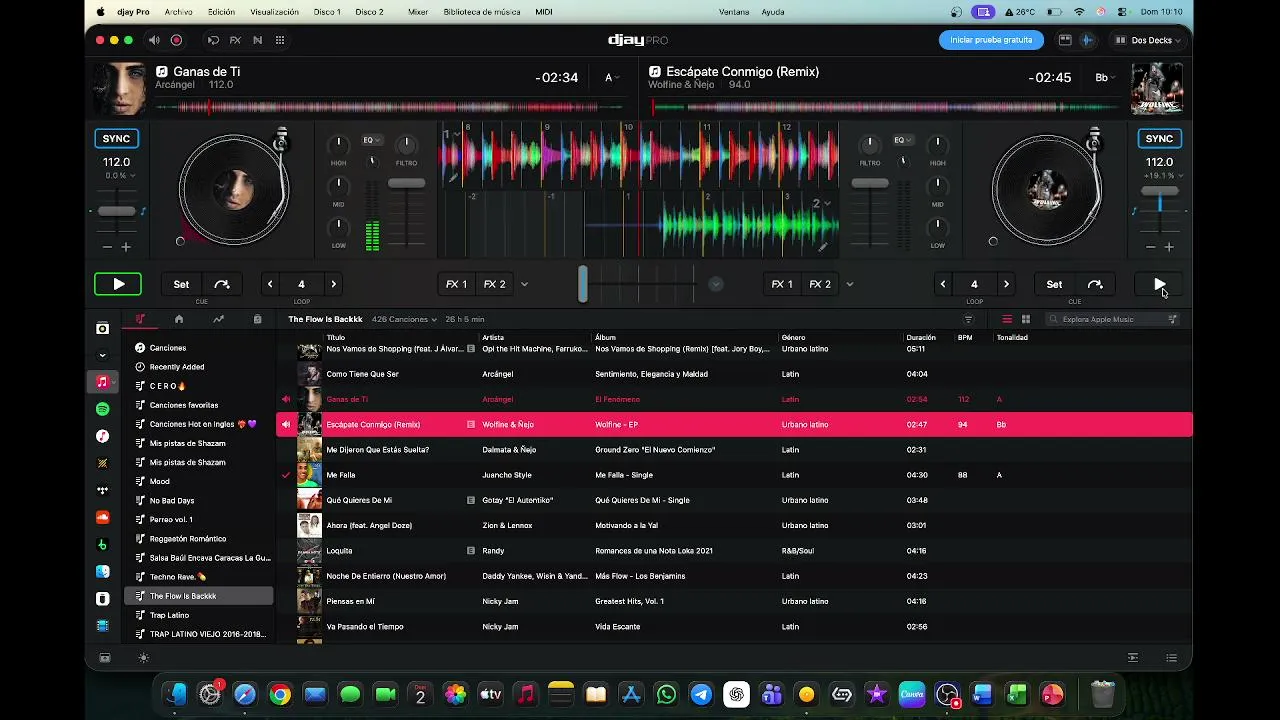Click the speaker volume icon in the top toolbar
This screenshot has height=720, width=1280.
pyautogui.click(x=154, y=40)
